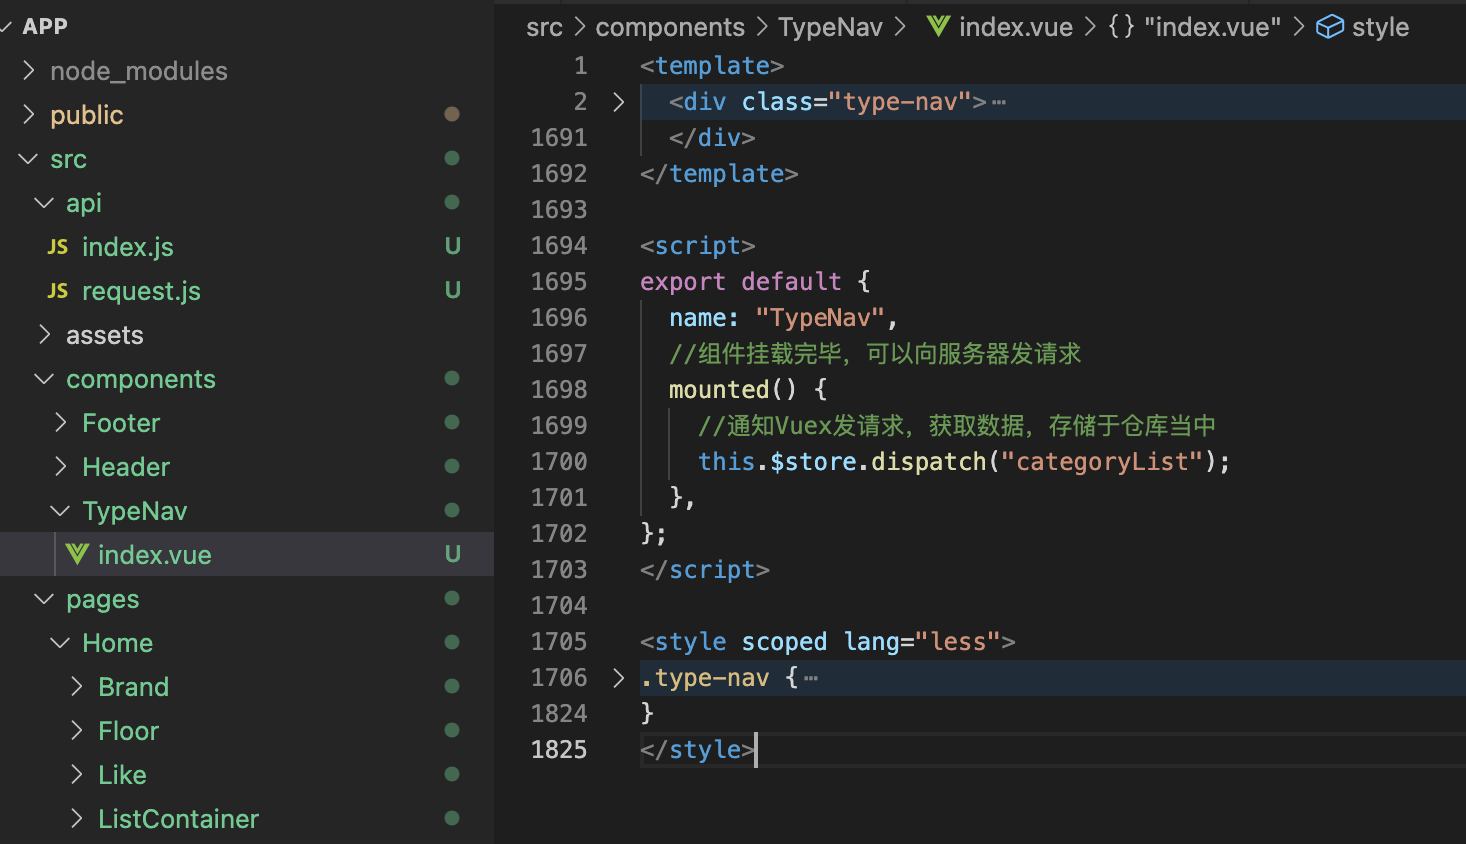Select TypeNav in the breadcrumb path
The width and height of the screenshot is (1466, 844).
click(830, 27)
